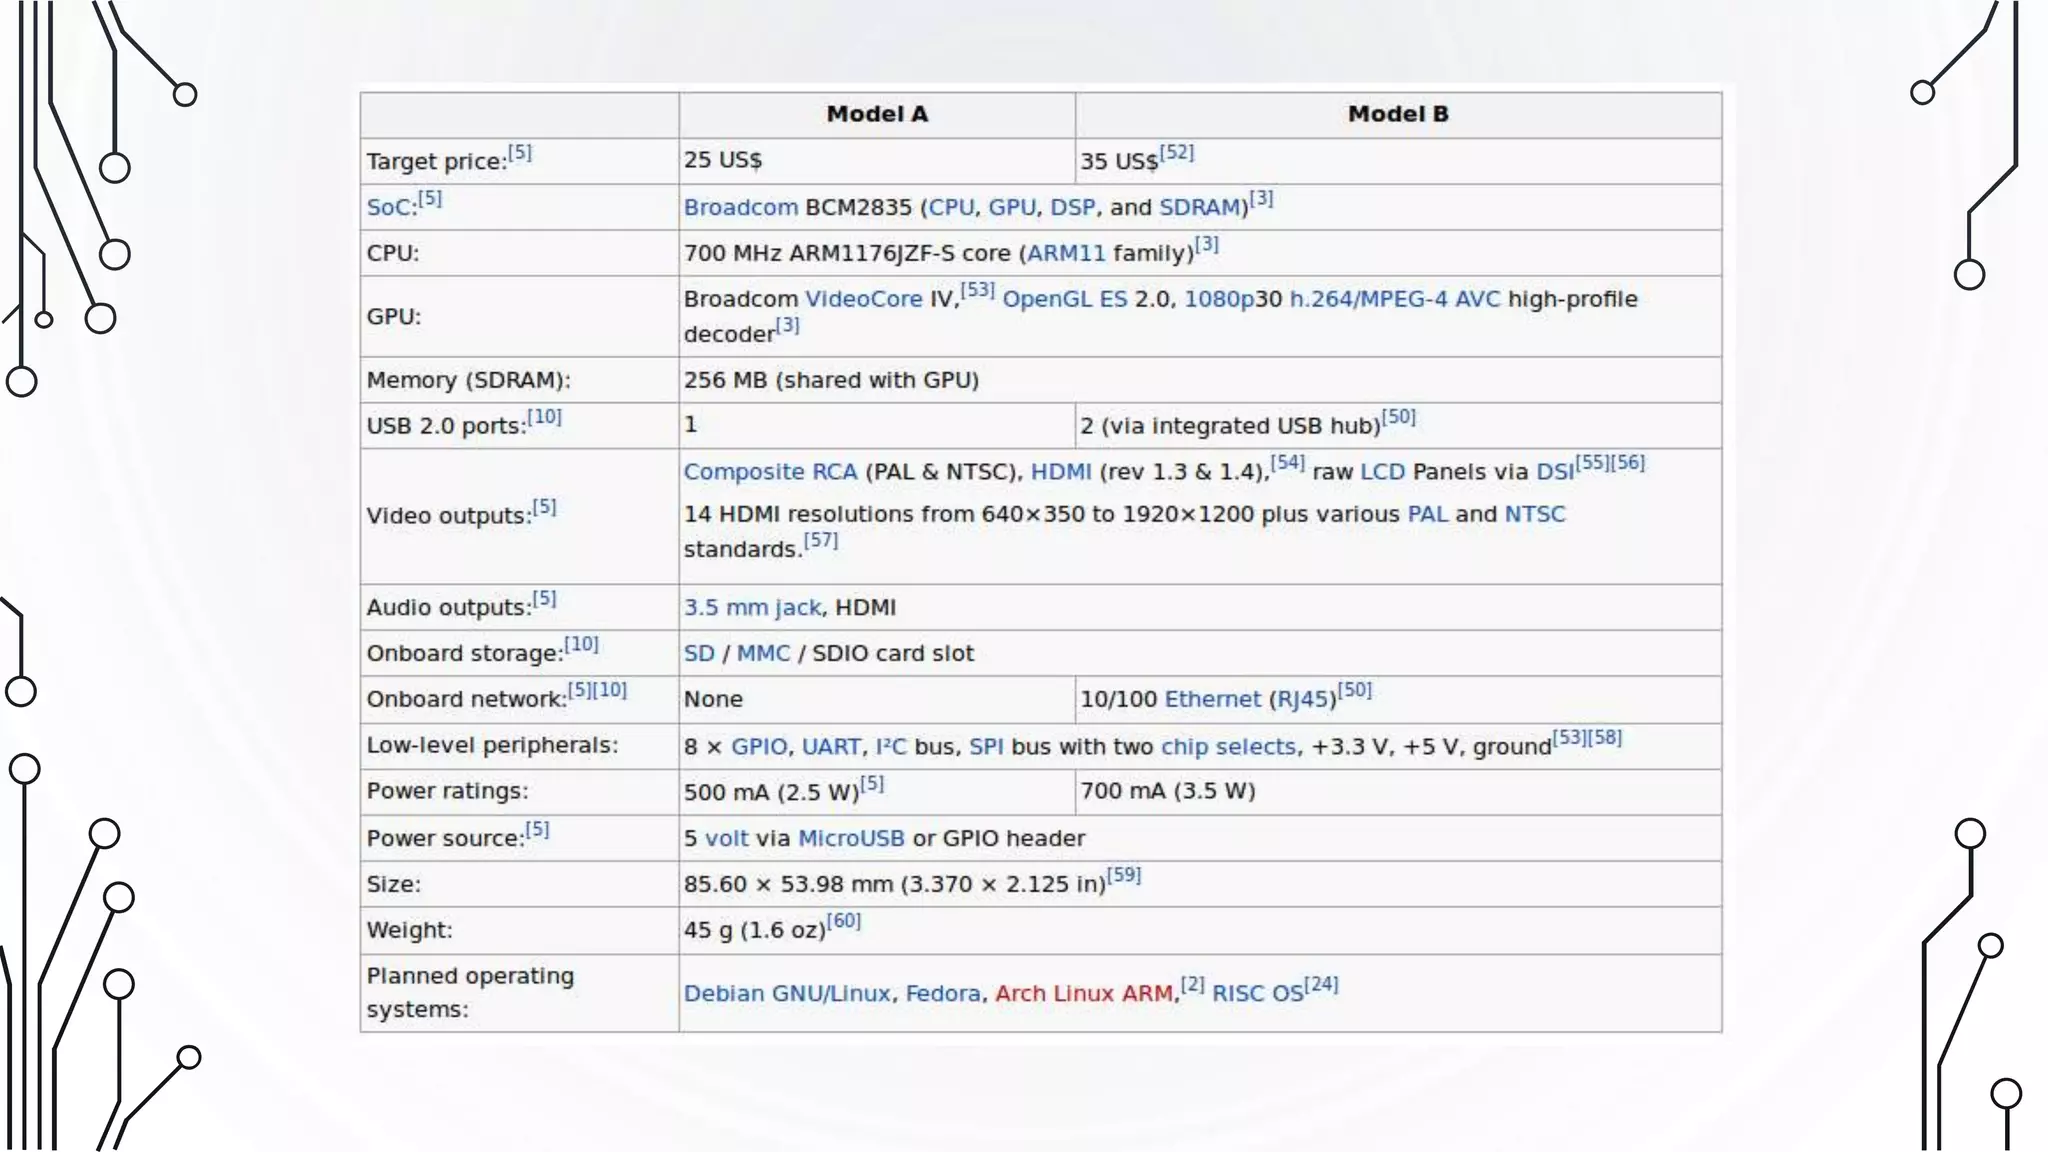The width and height of the screenshot is (2048, 1152).
Task: Select the 'Memory (SDRAM):' row label
Action: pos(468,380)
